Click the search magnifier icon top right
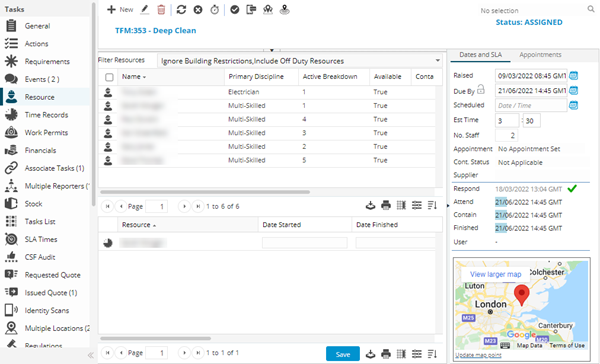 [591, 9]
